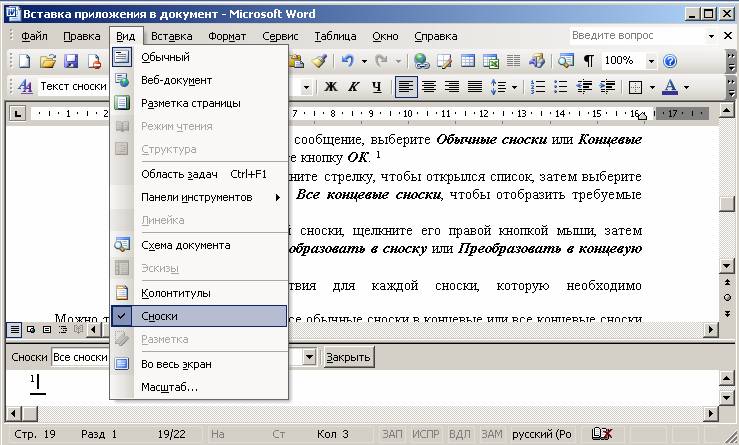
Task: Insert a hyperlink via globe icon
Action: (x=421, y=61)
